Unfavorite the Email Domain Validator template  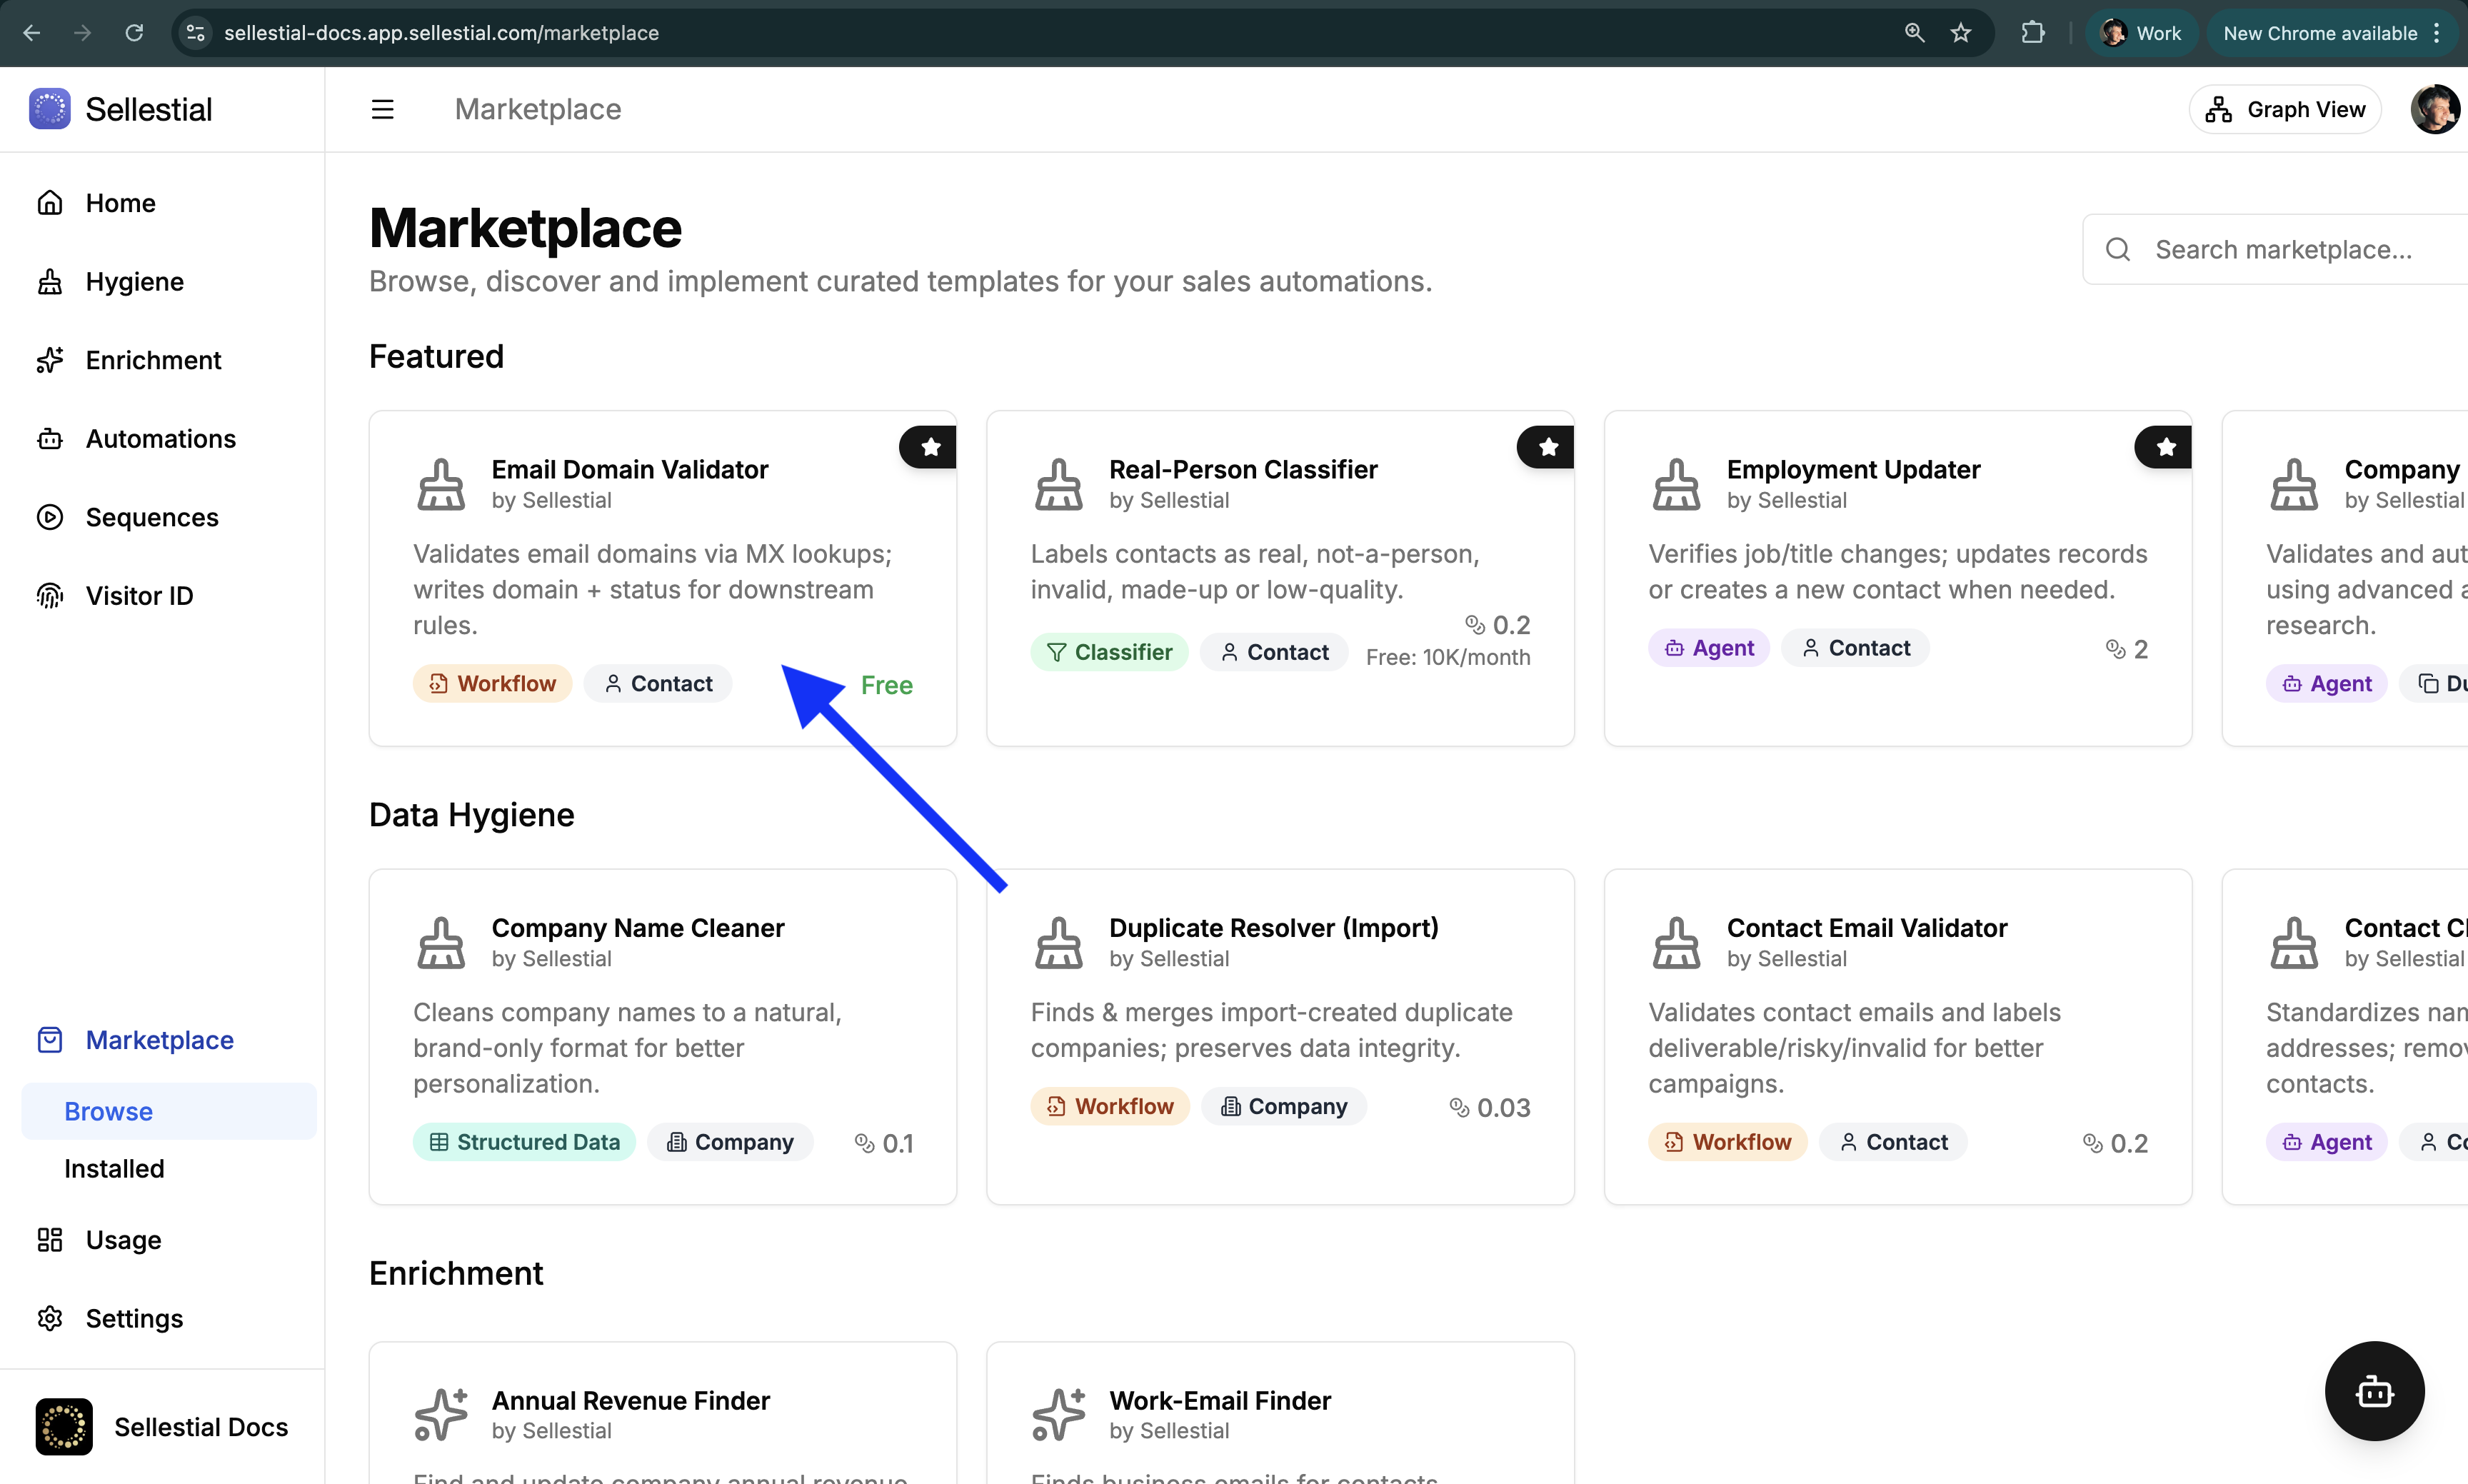tap(929, 447)
